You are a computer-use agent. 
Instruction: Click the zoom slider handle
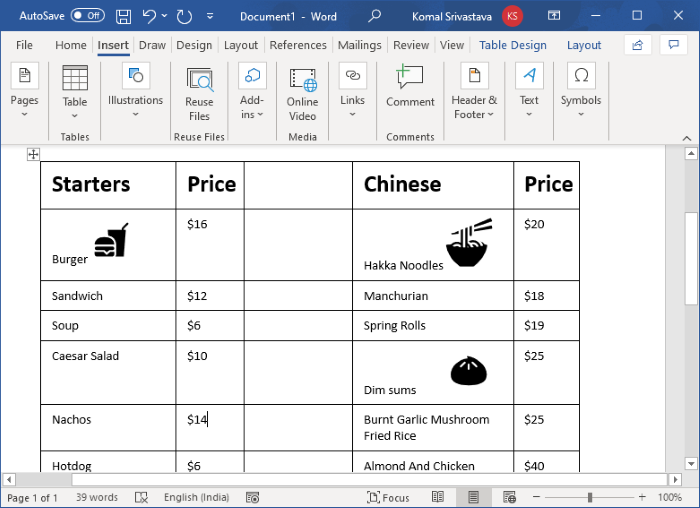[590, 497]
